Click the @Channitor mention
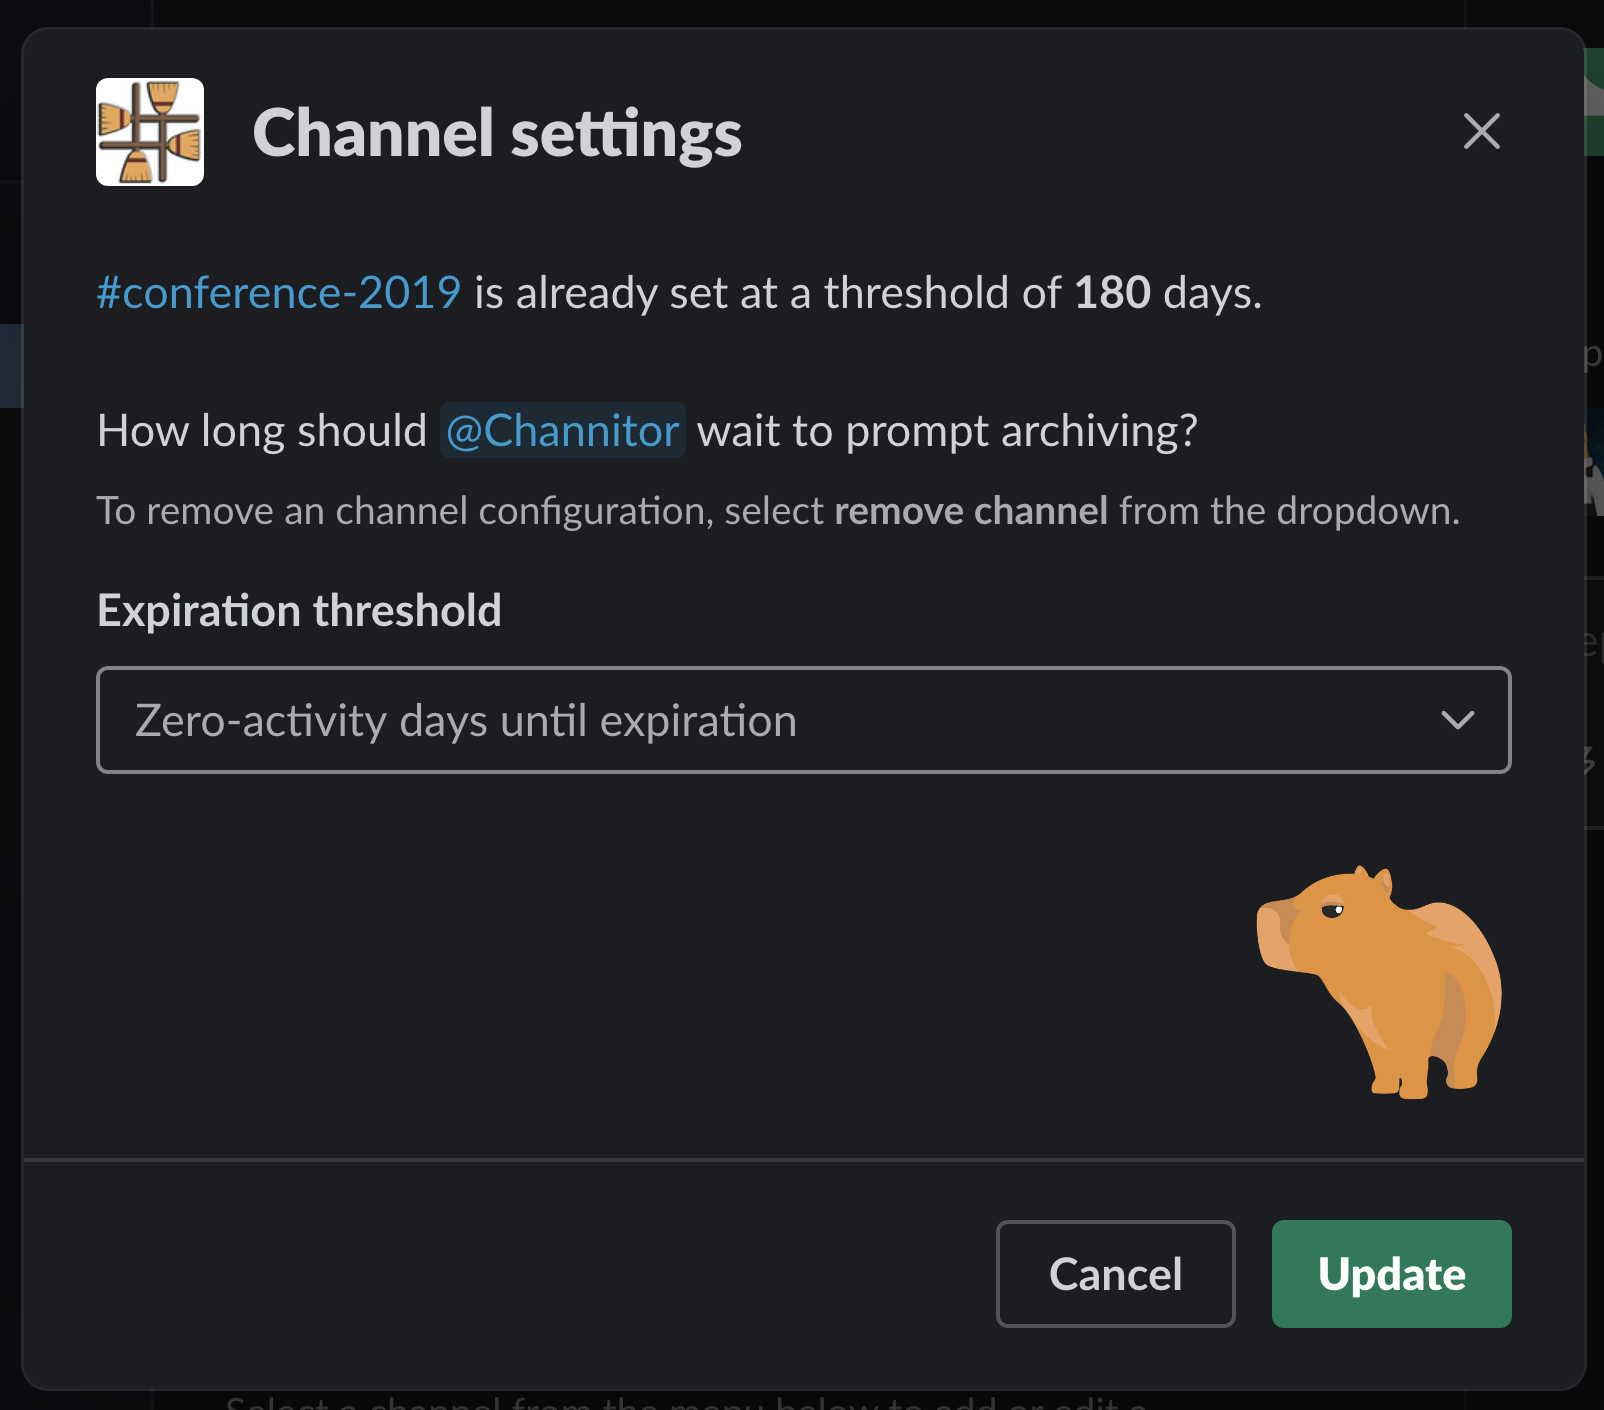The height and width of the screenshot is (1410, 1604). (x=563, y=431)
